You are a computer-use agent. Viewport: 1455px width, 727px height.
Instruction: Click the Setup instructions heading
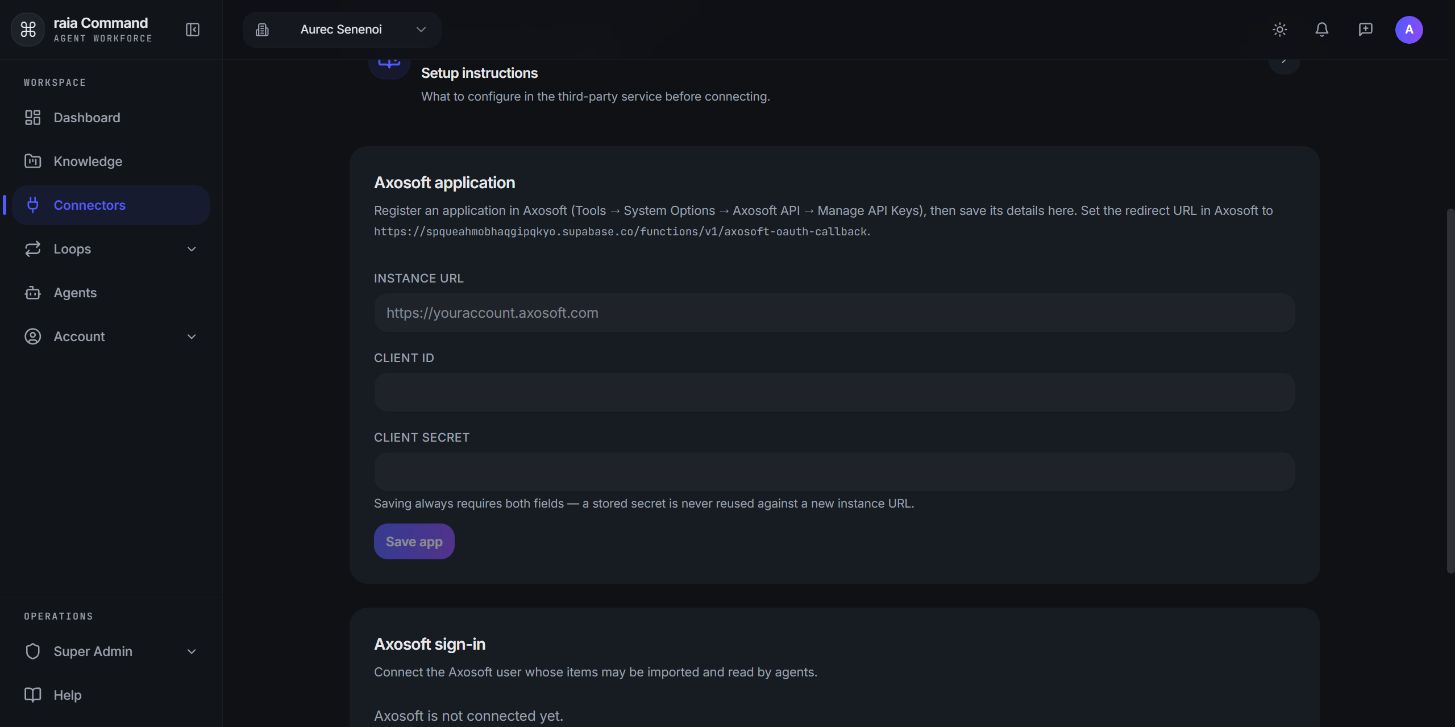[479, 73]
